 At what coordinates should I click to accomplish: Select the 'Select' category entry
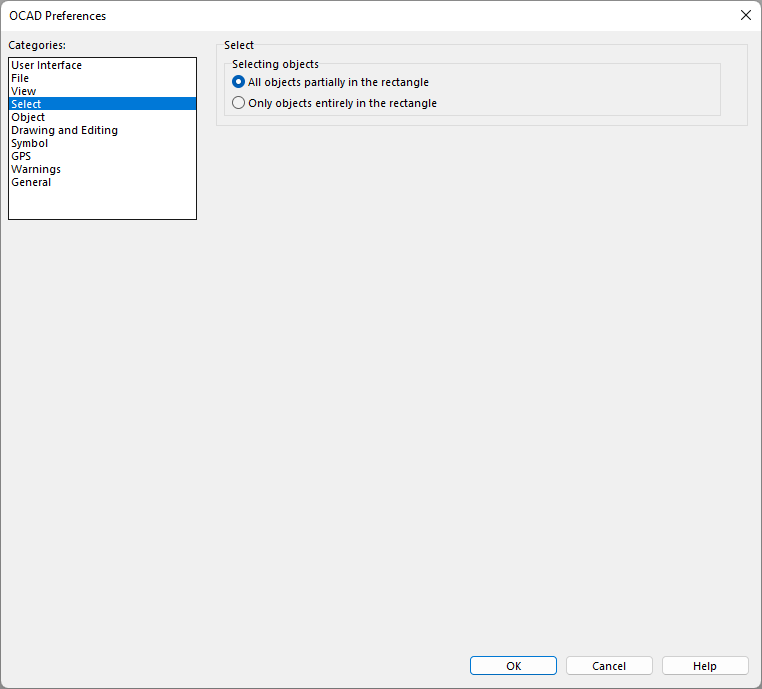click(x=103, y=104)
